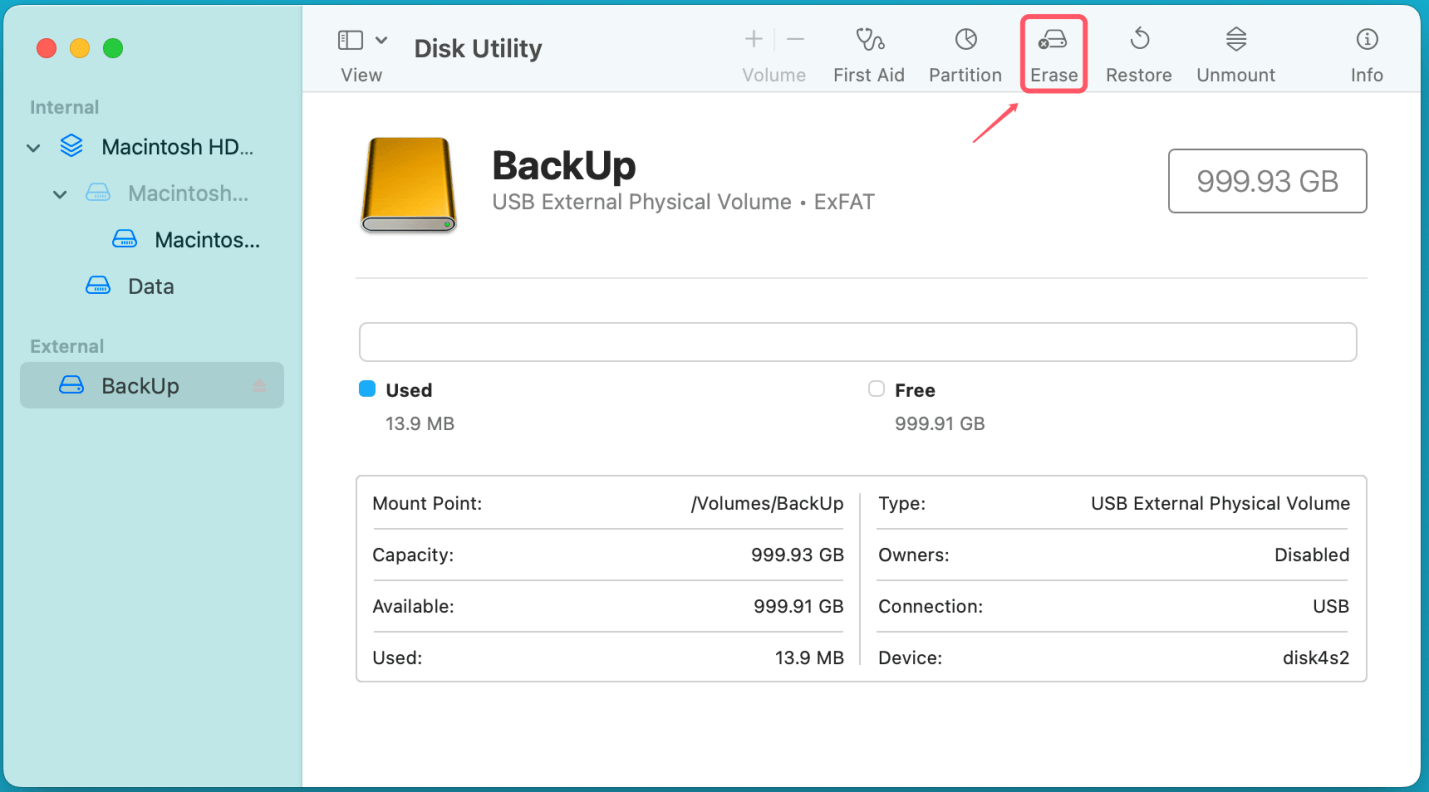Click the 999.93 GB capacity box
This screenshot has height=792, width=1429.
1267,181
